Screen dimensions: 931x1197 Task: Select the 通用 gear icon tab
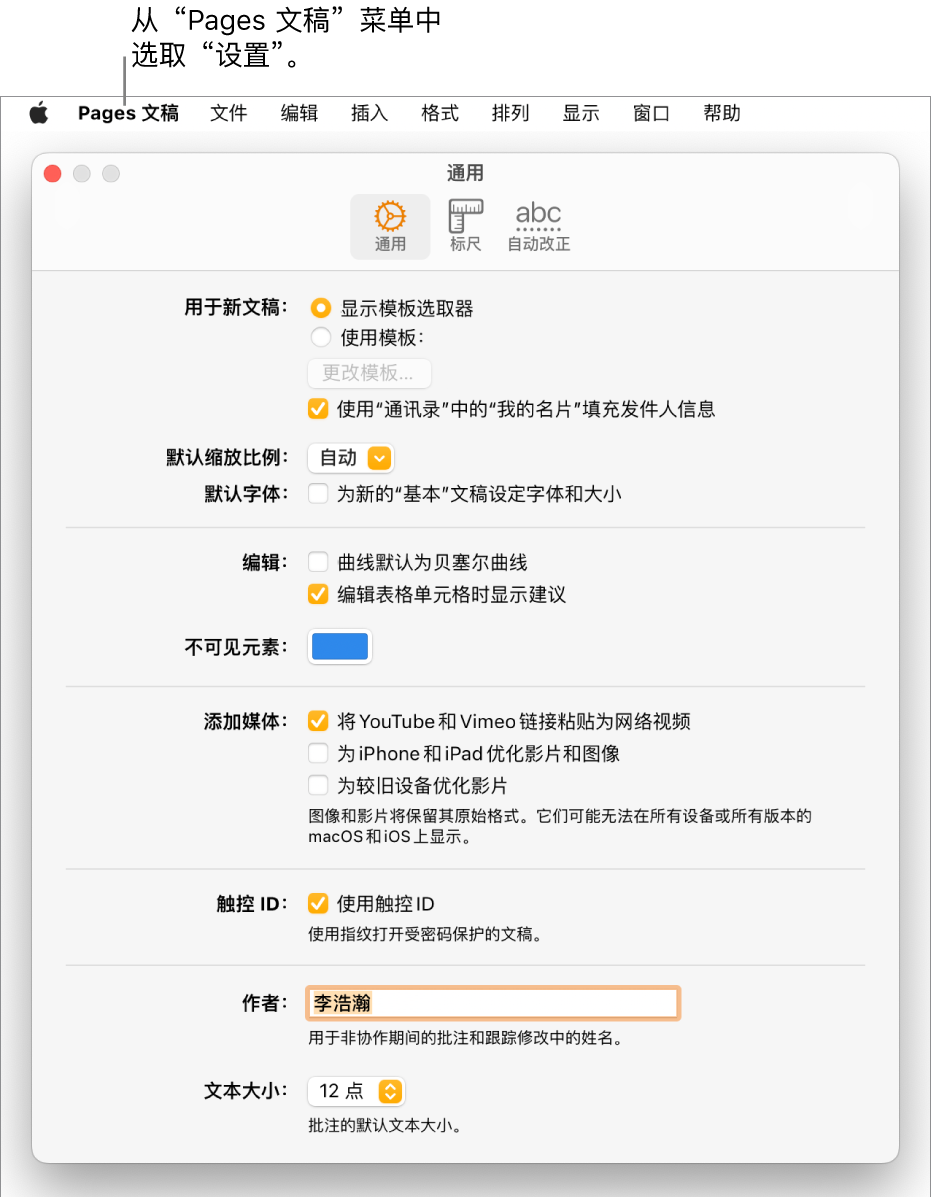[390, 227]
